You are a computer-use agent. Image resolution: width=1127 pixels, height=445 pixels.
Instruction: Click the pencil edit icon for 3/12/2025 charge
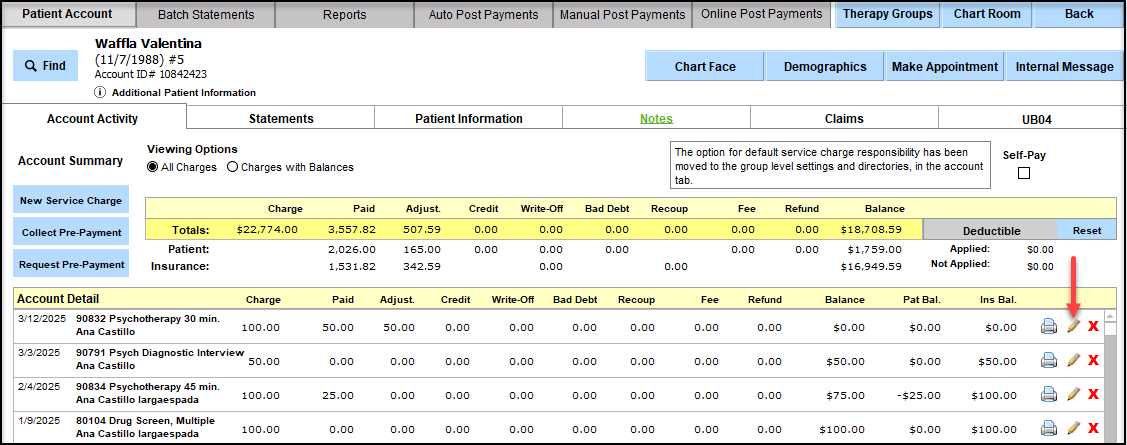1073,327
